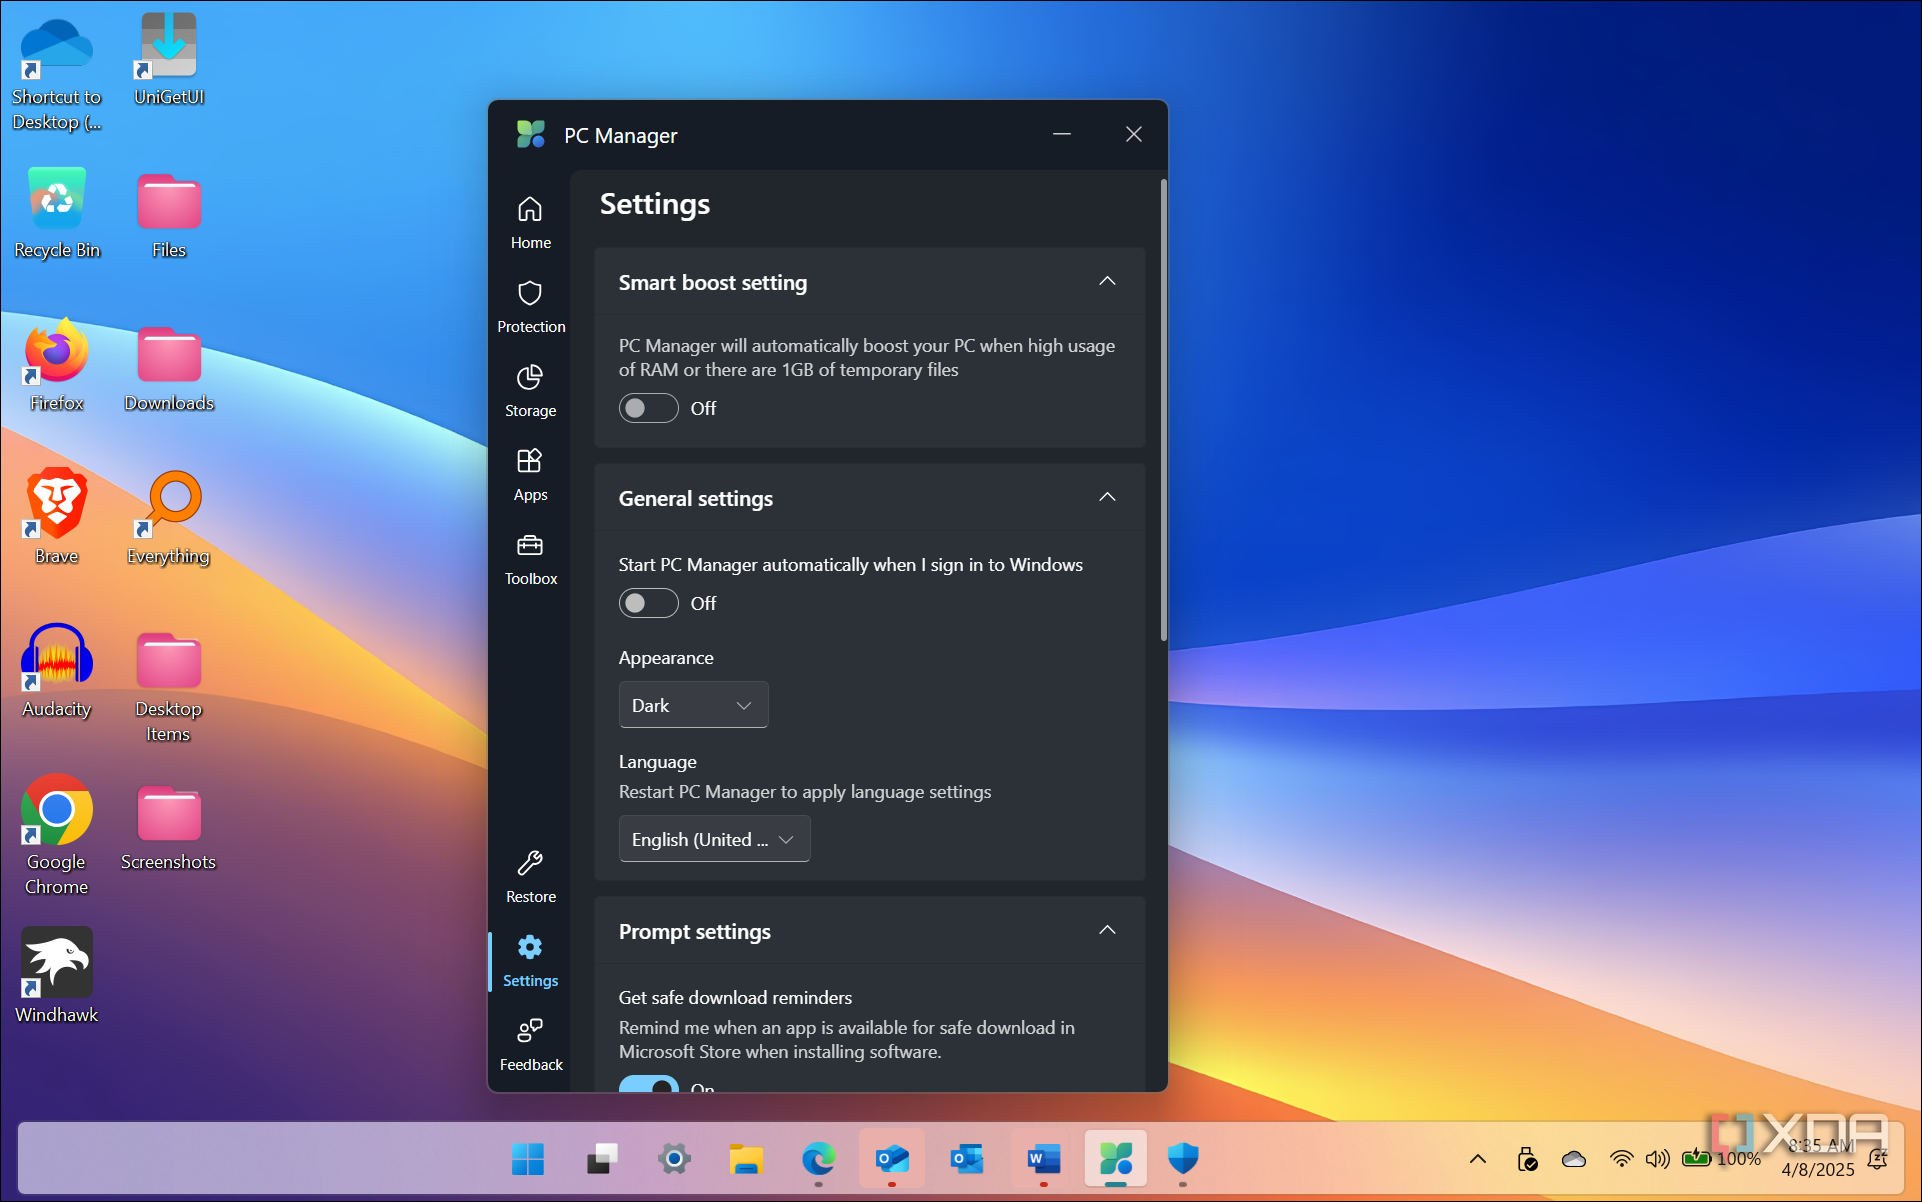Image resolution: width=1922 pixels, height=1202 pixels.
Task: Open File Explorer from the taskbar
Action: coord(746,1159)
